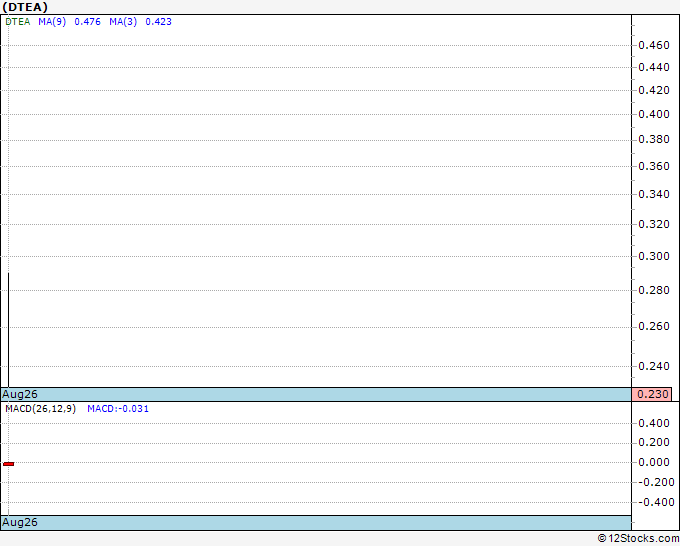Image resolution: width=680 pixels, height=546 pixels.
Task: Click the Aug26 date label under price chart
Action: (x=20, y=394)
